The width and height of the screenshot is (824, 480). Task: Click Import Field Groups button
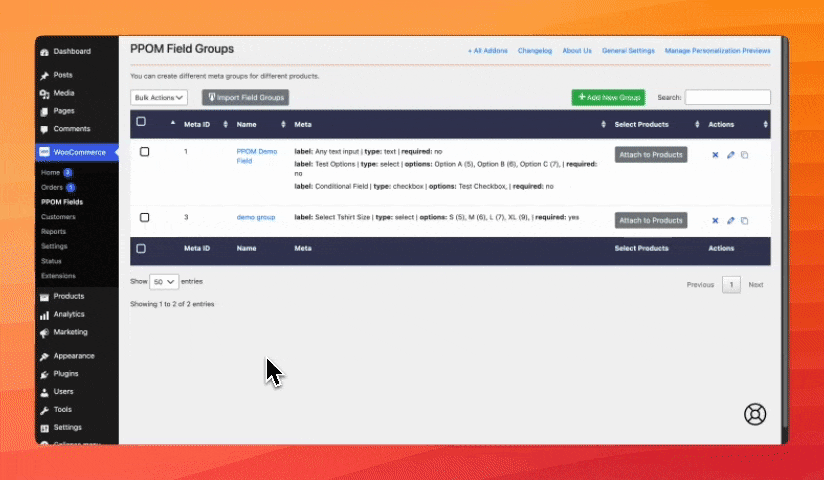(x=245, y=97)
